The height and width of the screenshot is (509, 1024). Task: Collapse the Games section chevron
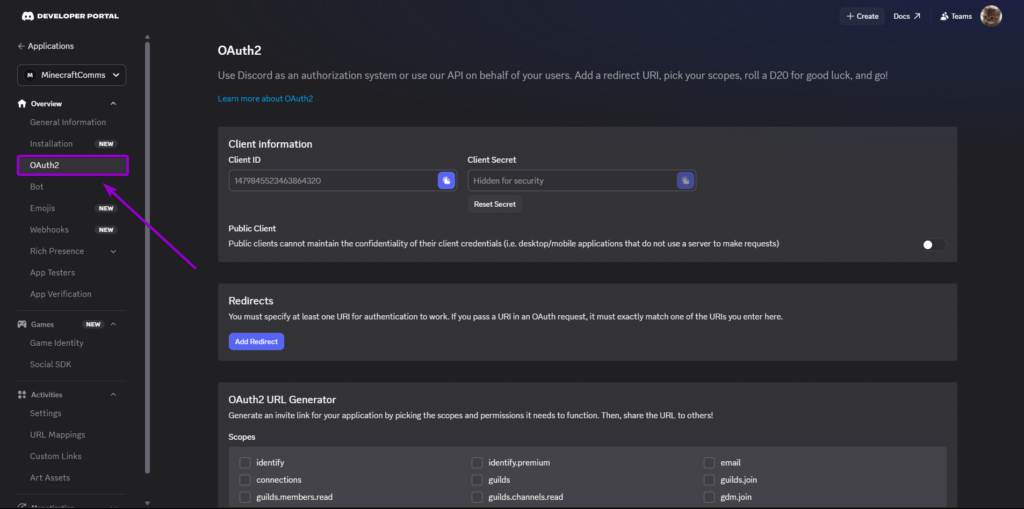pyautogui.click(x=113, y=324)
